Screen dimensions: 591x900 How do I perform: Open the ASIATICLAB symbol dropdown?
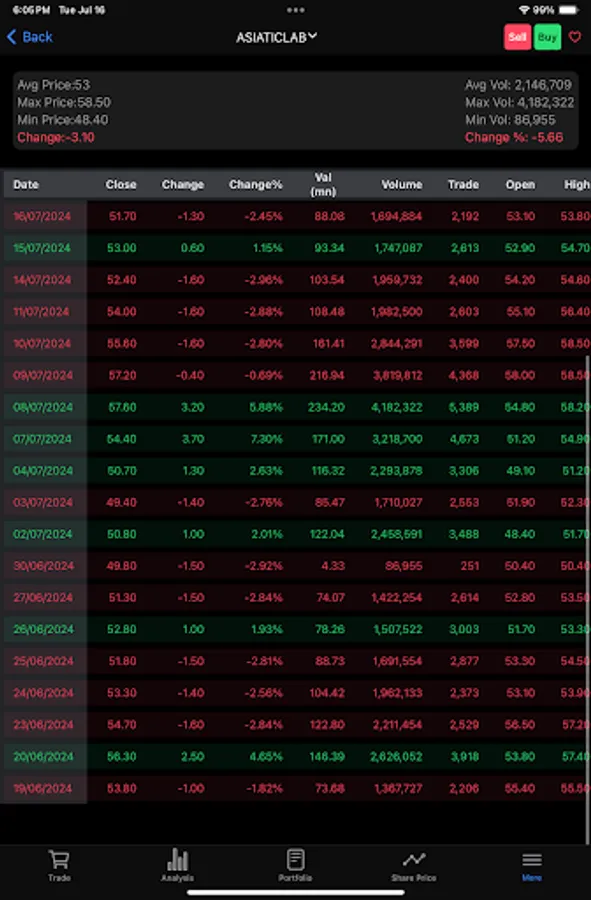pos(277,37)
